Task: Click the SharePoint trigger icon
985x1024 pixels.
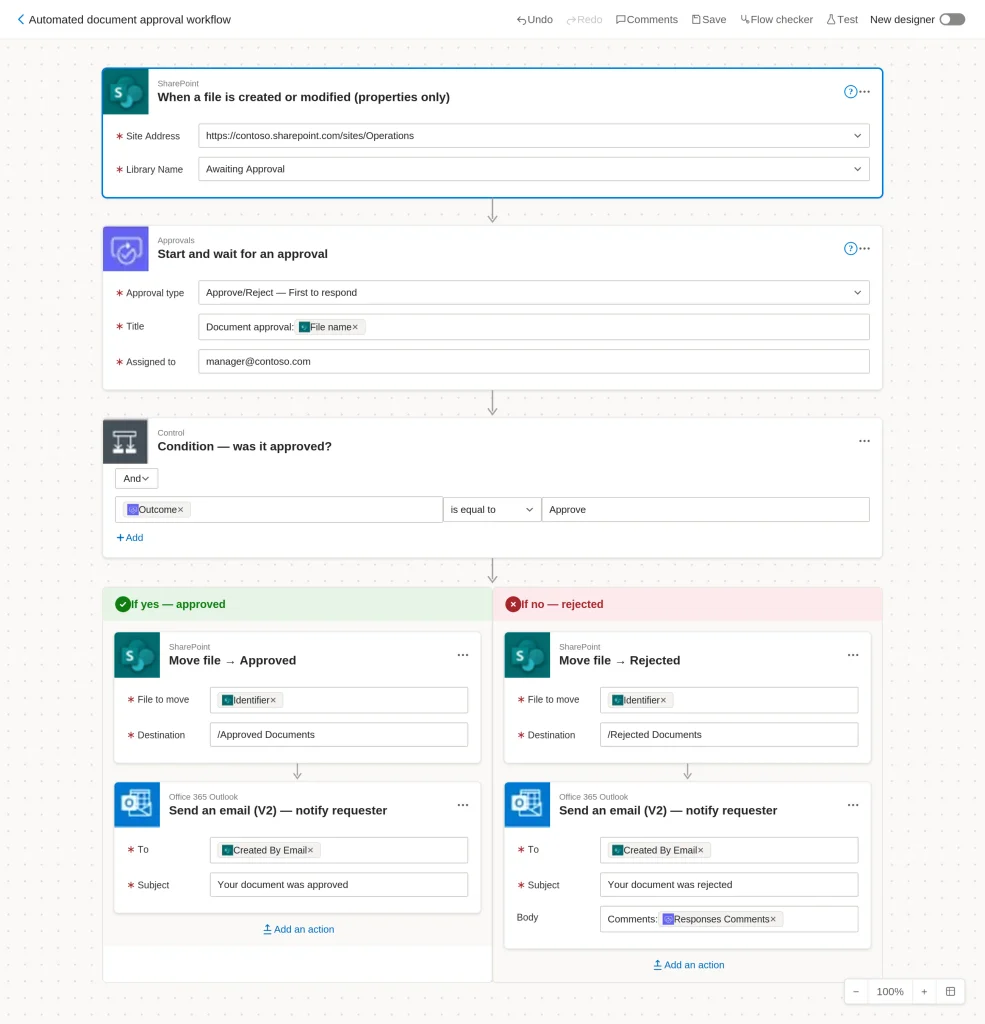Action: [126, 91]
